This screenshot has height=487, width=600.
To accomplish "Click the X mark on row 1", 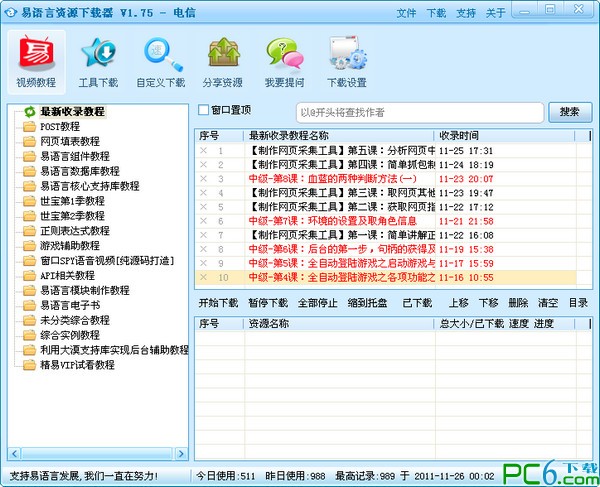I will tap(203, 151).
